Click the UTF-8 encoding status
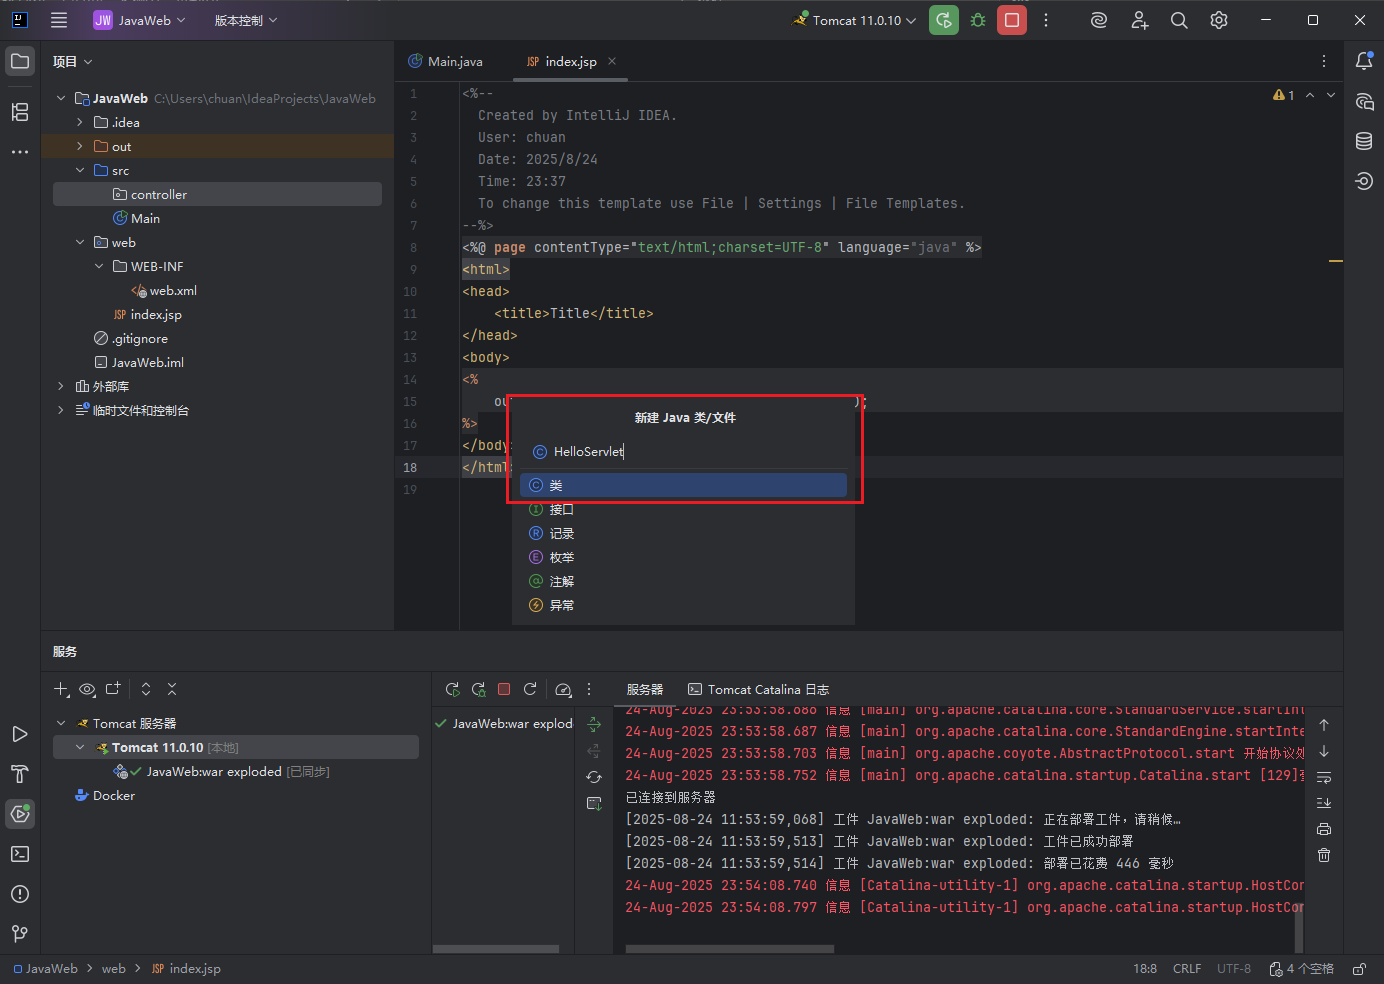This screenshot has width=1384, height=984. click(x=1234, y=969)
